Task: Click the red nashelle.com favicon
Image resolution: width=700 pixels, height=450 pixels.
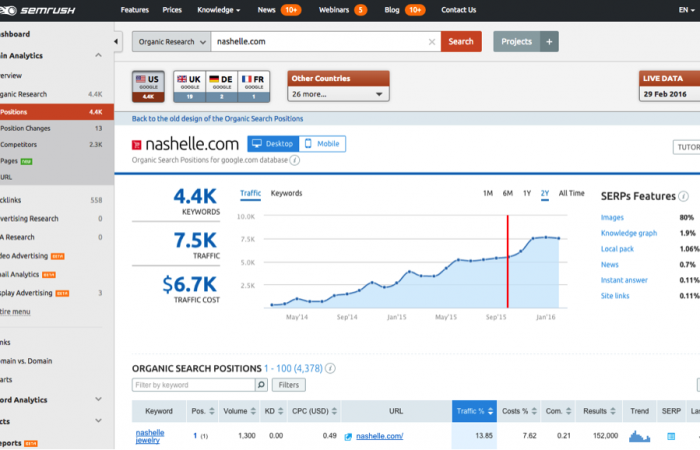Action: tap(137, 145)
